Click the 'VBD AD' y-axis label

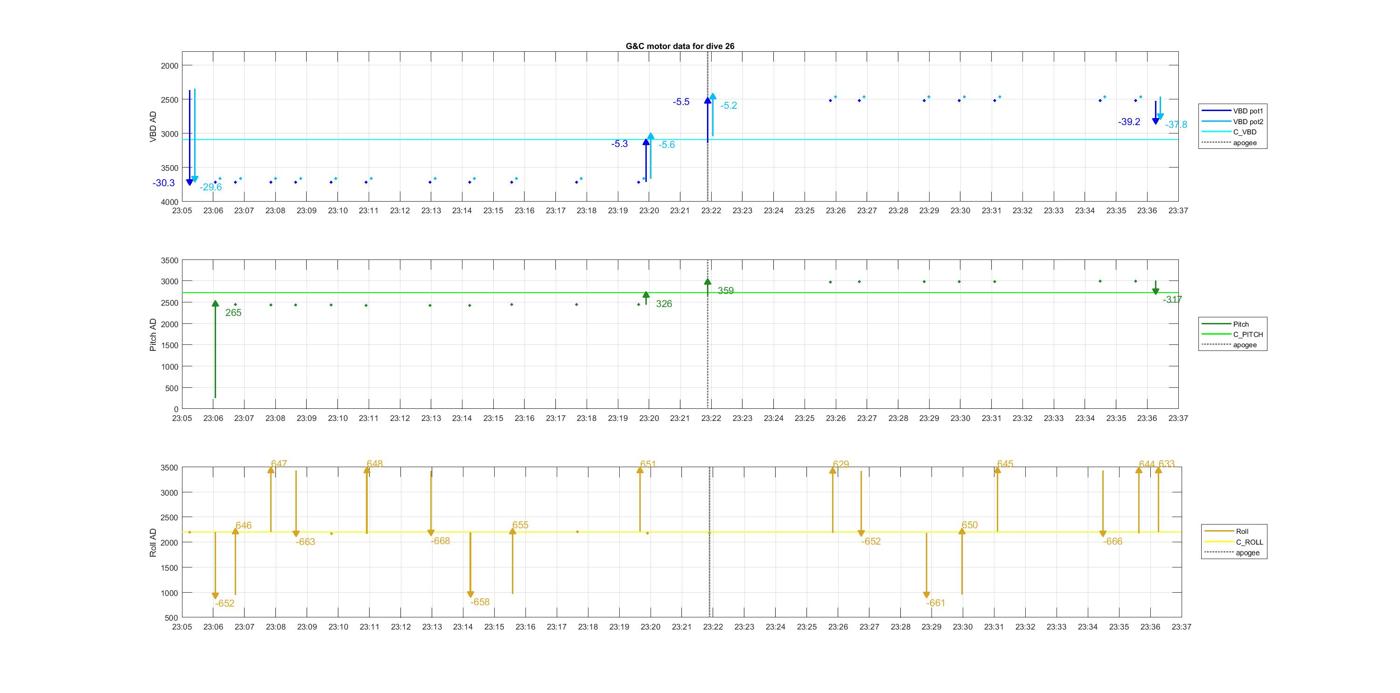click(x=154, y=127)
